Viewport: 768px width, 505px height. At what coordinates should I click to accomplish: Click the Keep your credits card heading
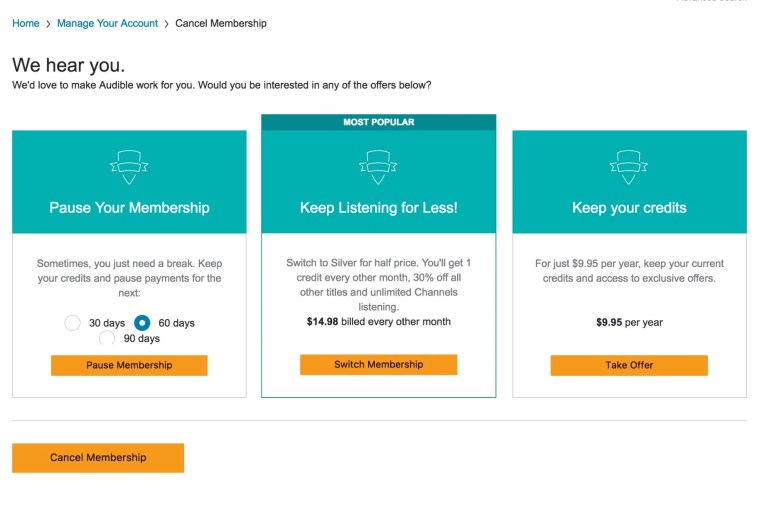click(x=629, y=208)
